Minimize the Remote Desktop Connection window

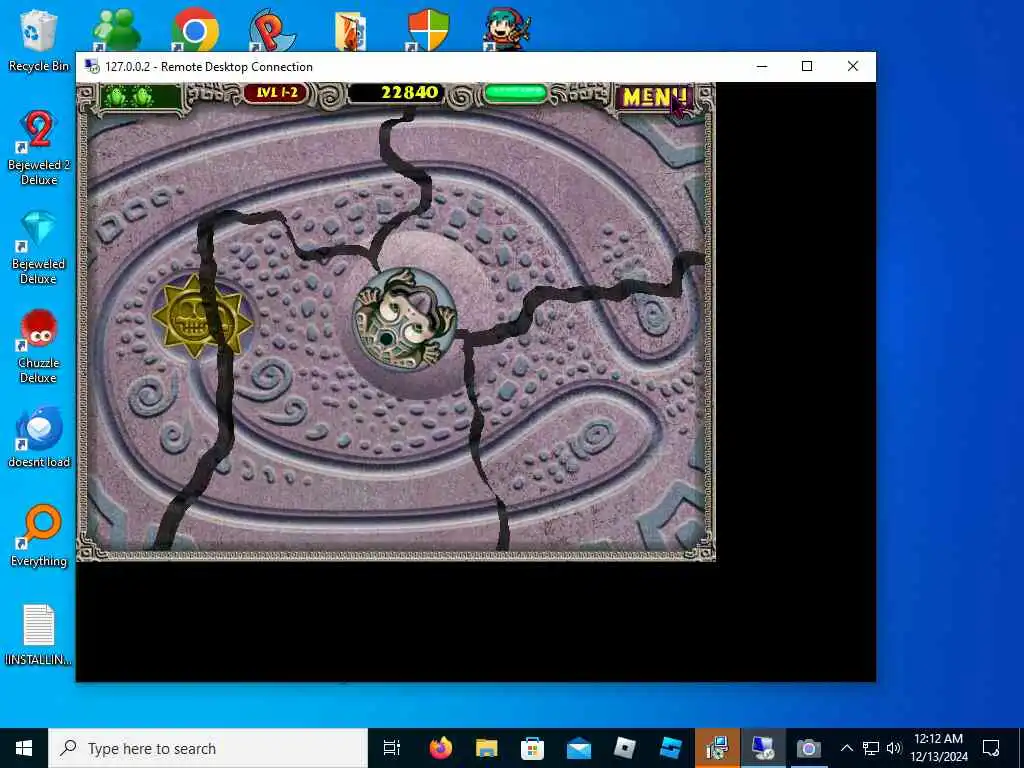point(761,67)
